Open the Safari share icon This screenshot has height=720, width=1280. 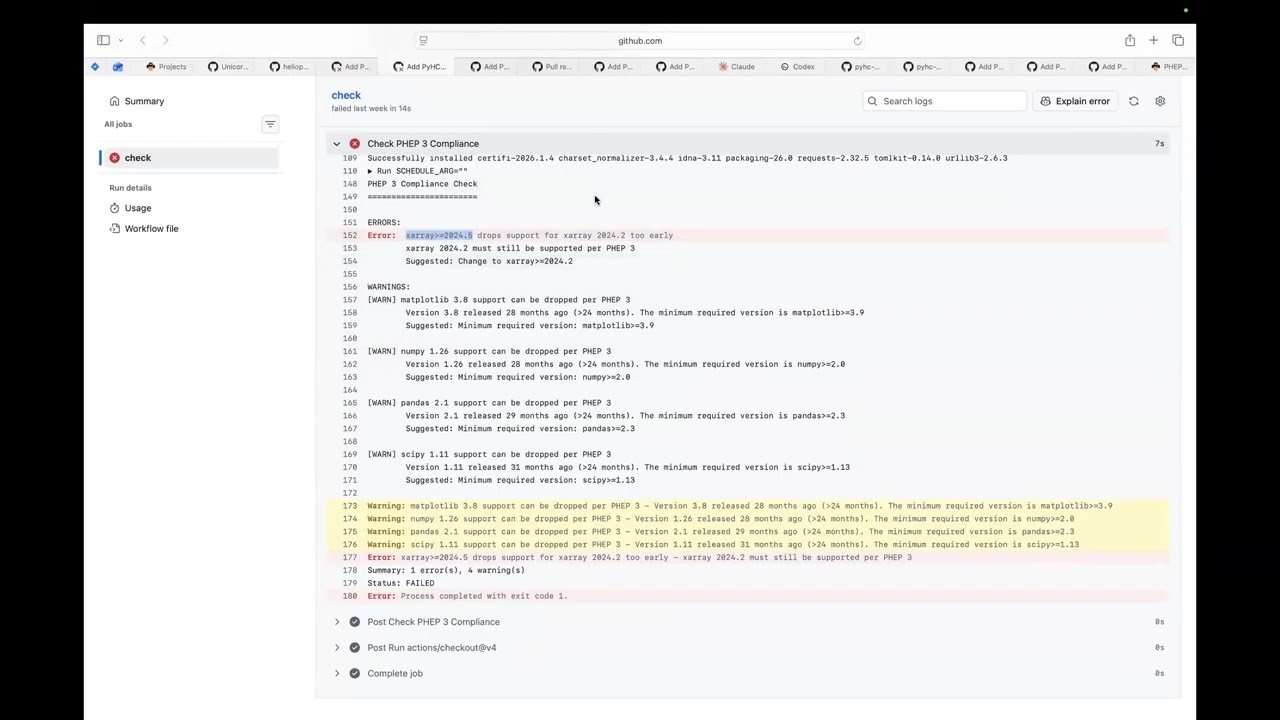coord(1130,40)
